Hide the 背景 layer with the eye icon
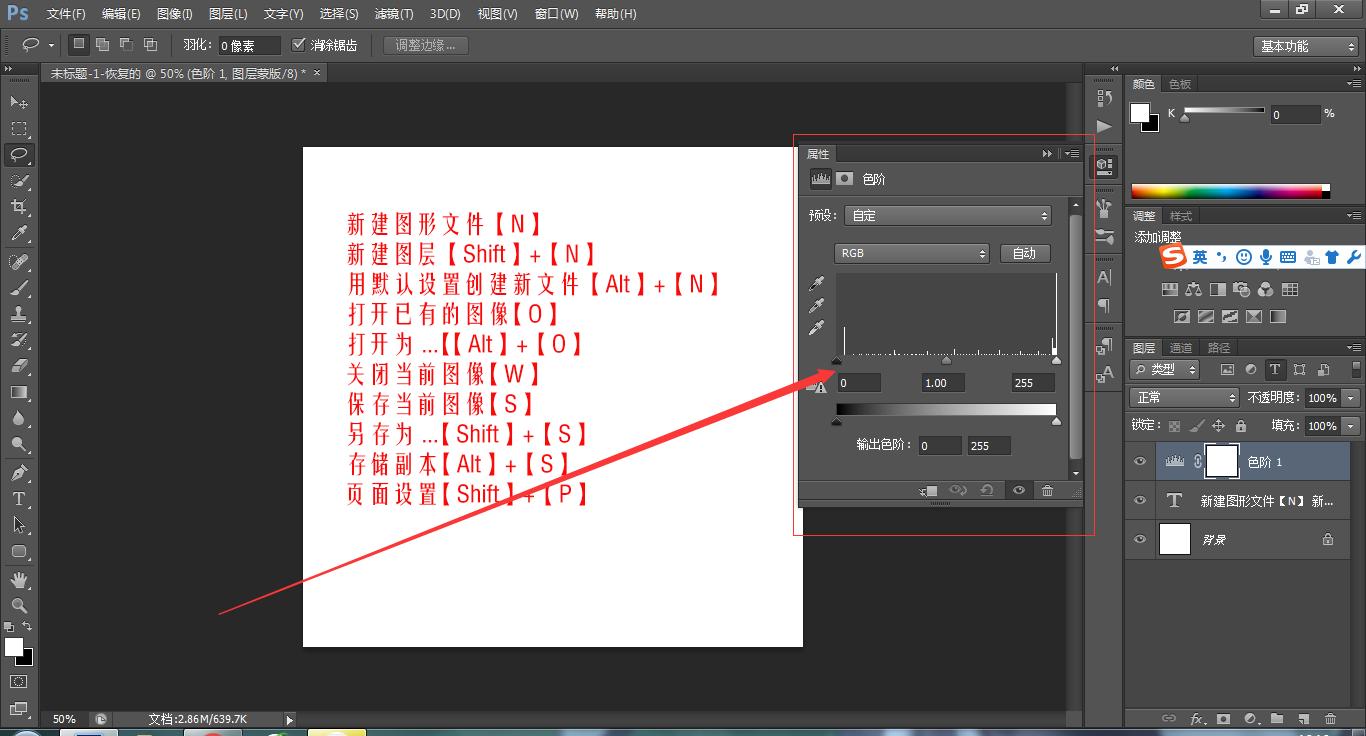The height and width of the screenshot is (736, 1366). coord(1140,539)
